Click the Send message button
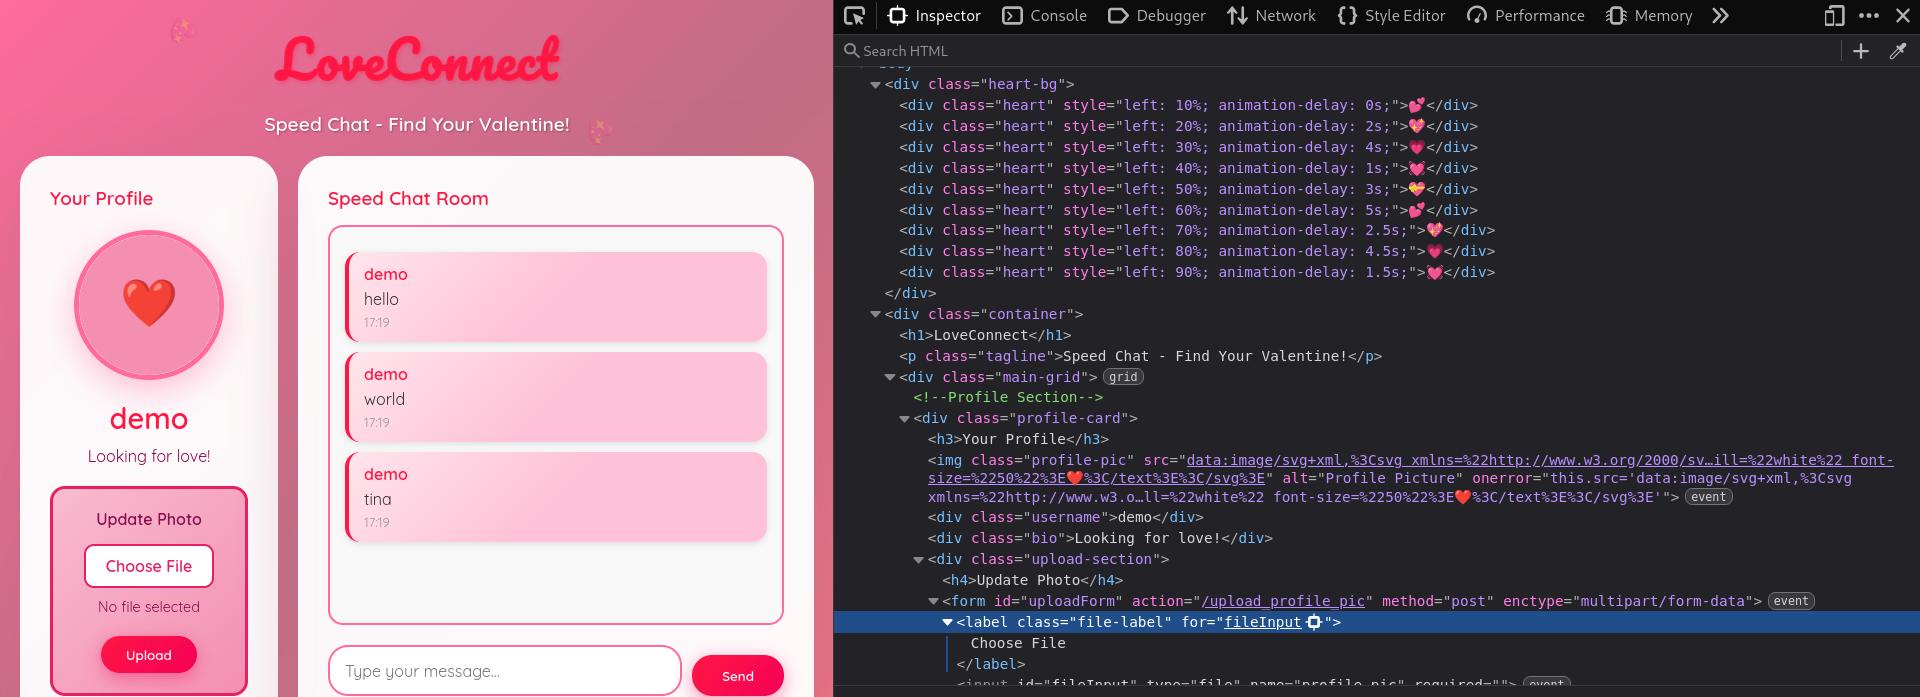This screenshot has width=1920, height=697. point(738,676)
